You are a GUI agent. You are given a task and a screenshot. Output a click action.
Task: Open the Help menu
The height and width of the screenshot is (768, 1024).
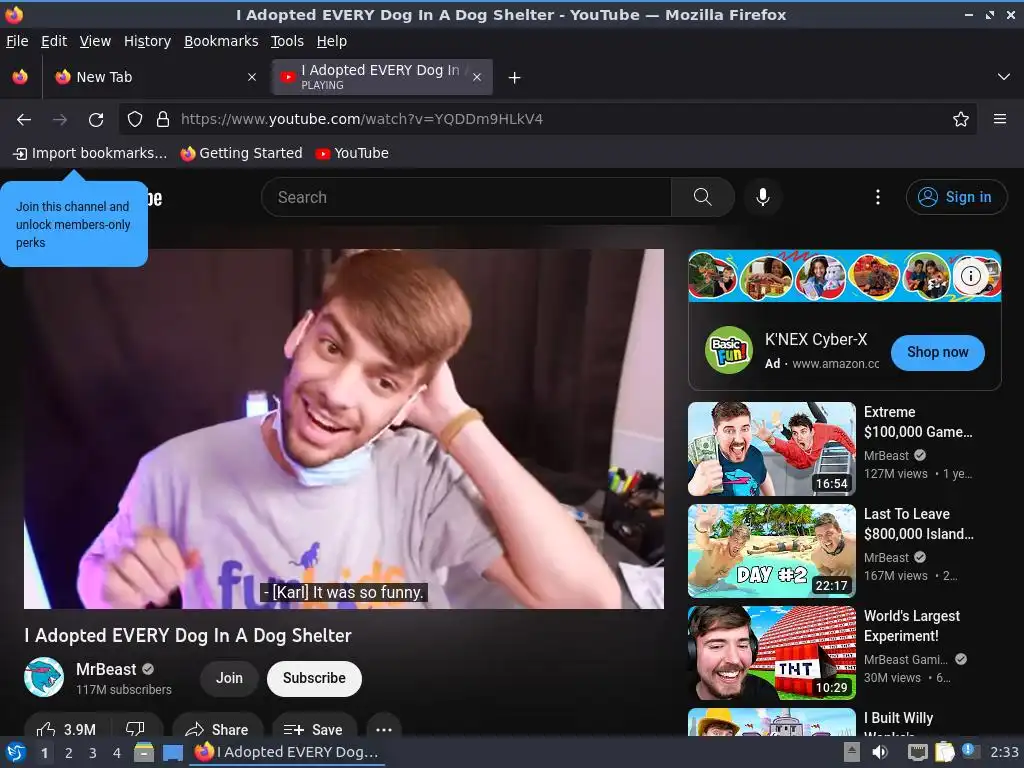pos(331,41)
